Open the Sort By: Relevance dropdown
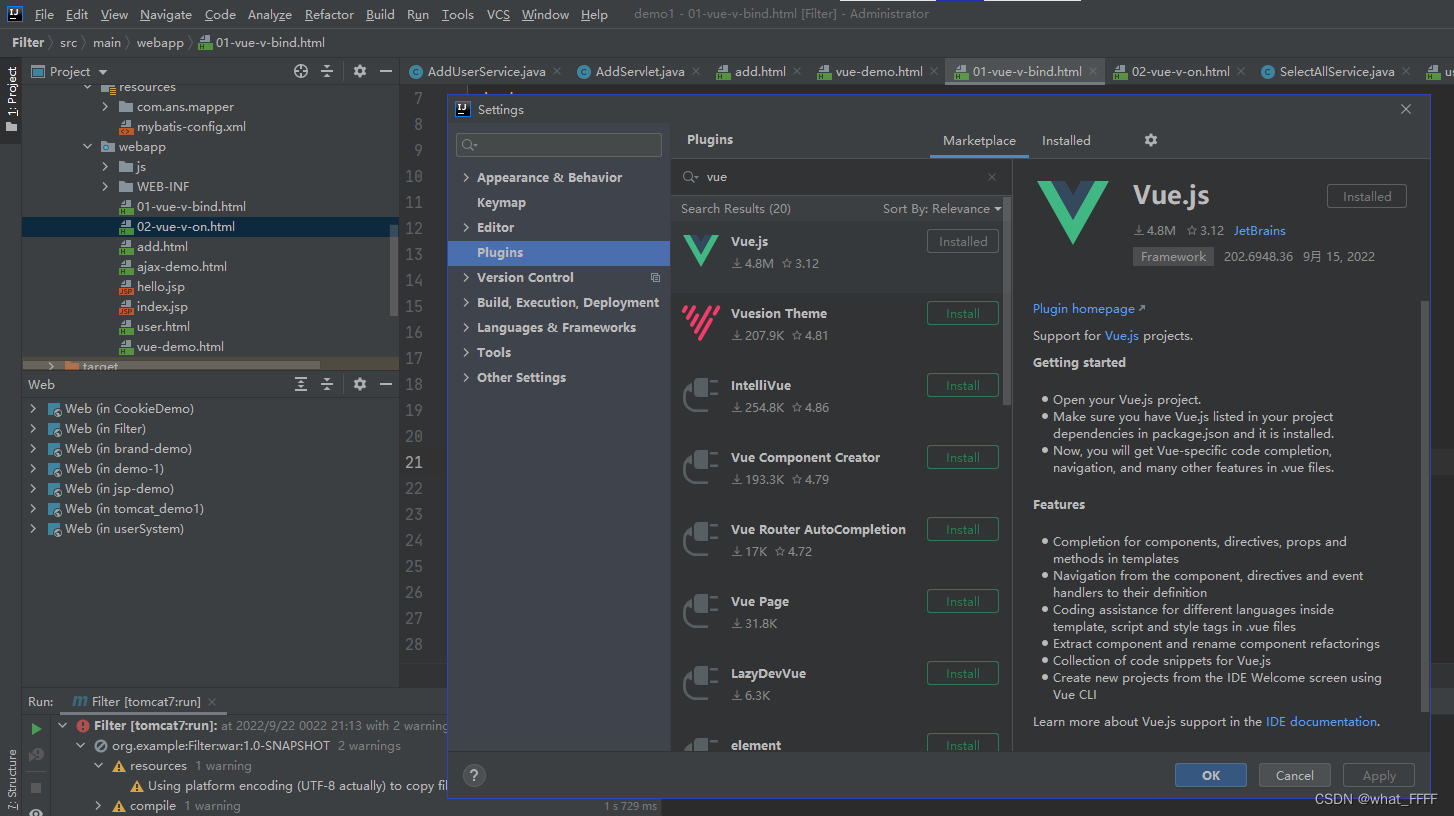 point(942,209)
